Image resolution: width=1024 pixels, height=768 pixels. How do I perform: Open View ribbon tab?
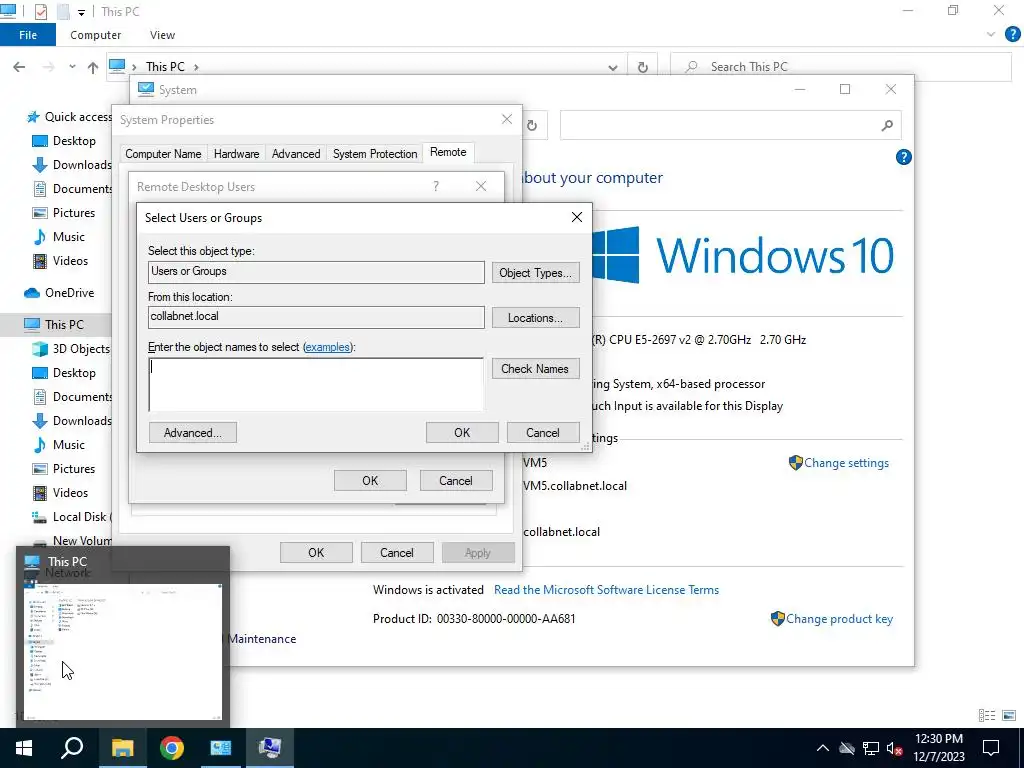(163, 35)
